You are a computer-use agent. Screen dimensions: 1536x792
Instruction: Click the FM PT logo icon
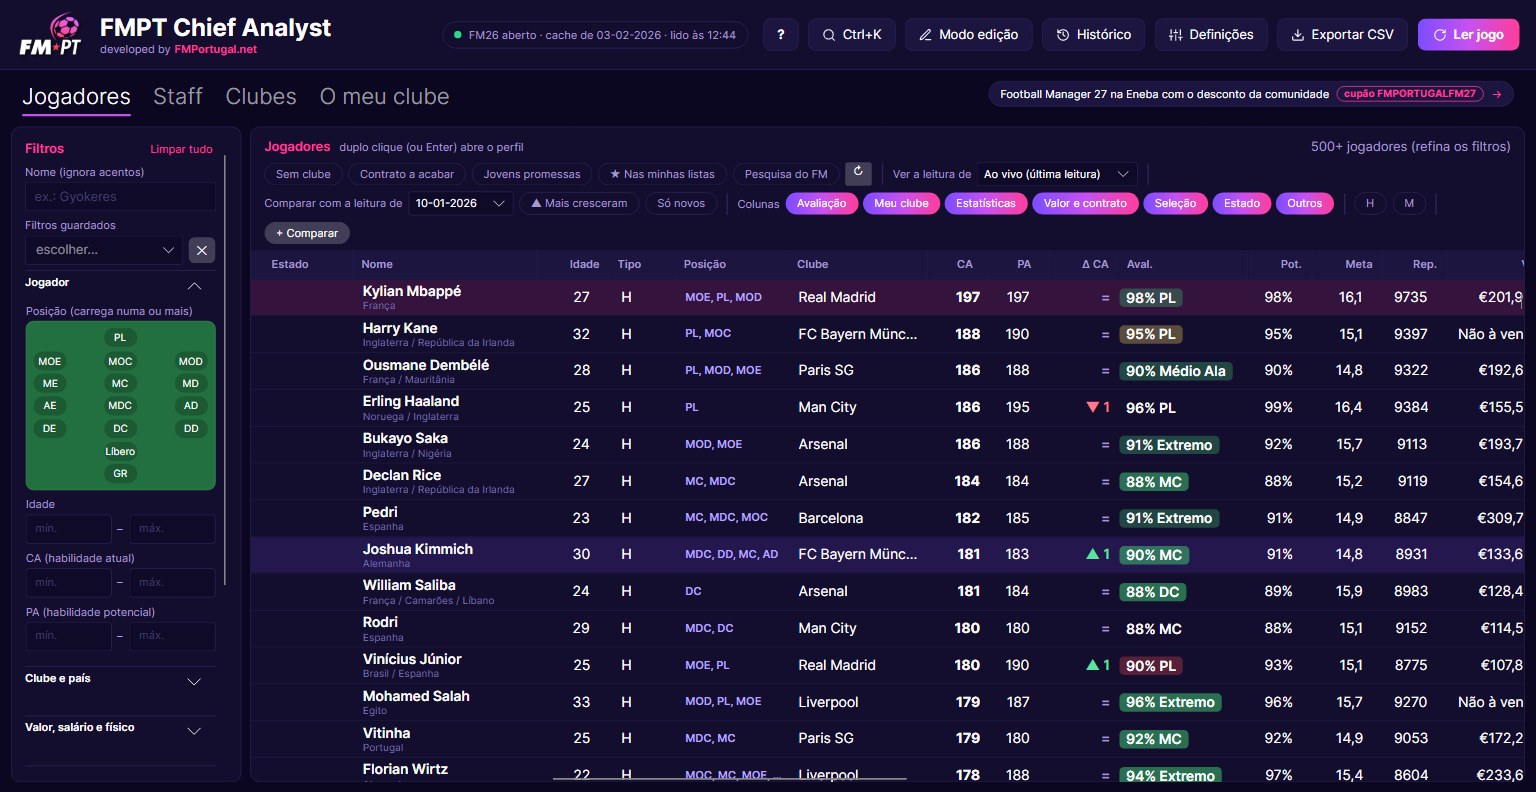(51, 35)
